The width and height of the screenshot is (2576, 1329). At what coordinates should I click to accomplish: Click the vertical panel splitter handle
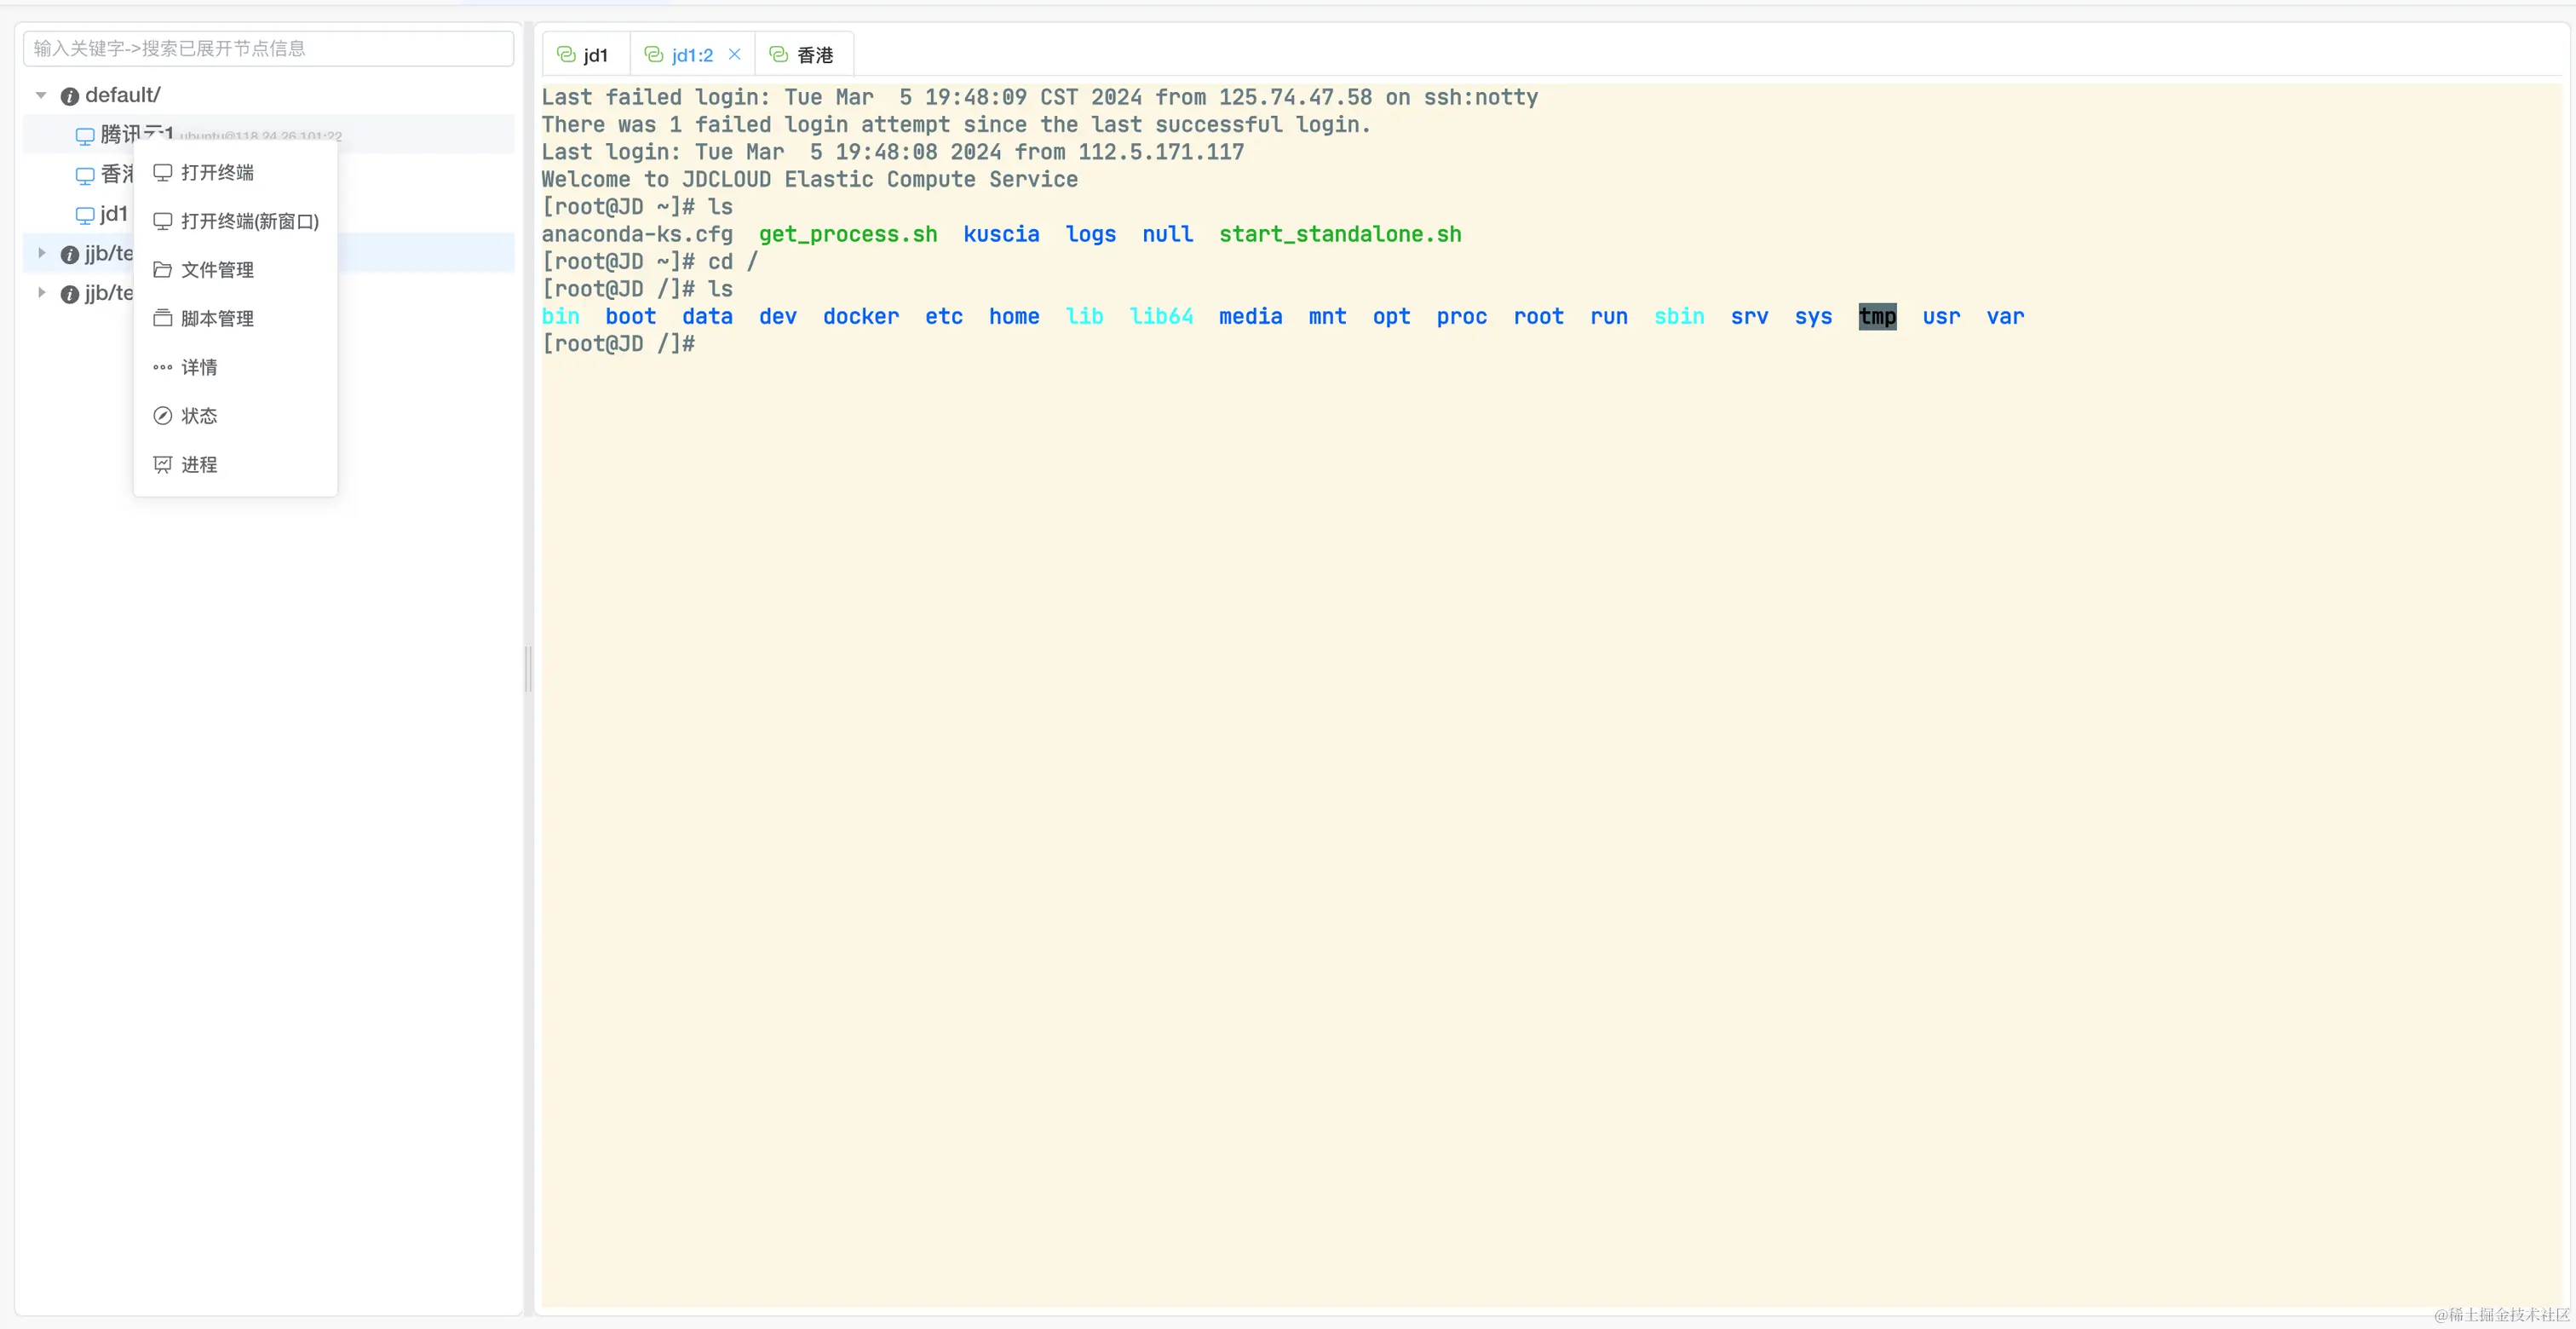(528, 668)
